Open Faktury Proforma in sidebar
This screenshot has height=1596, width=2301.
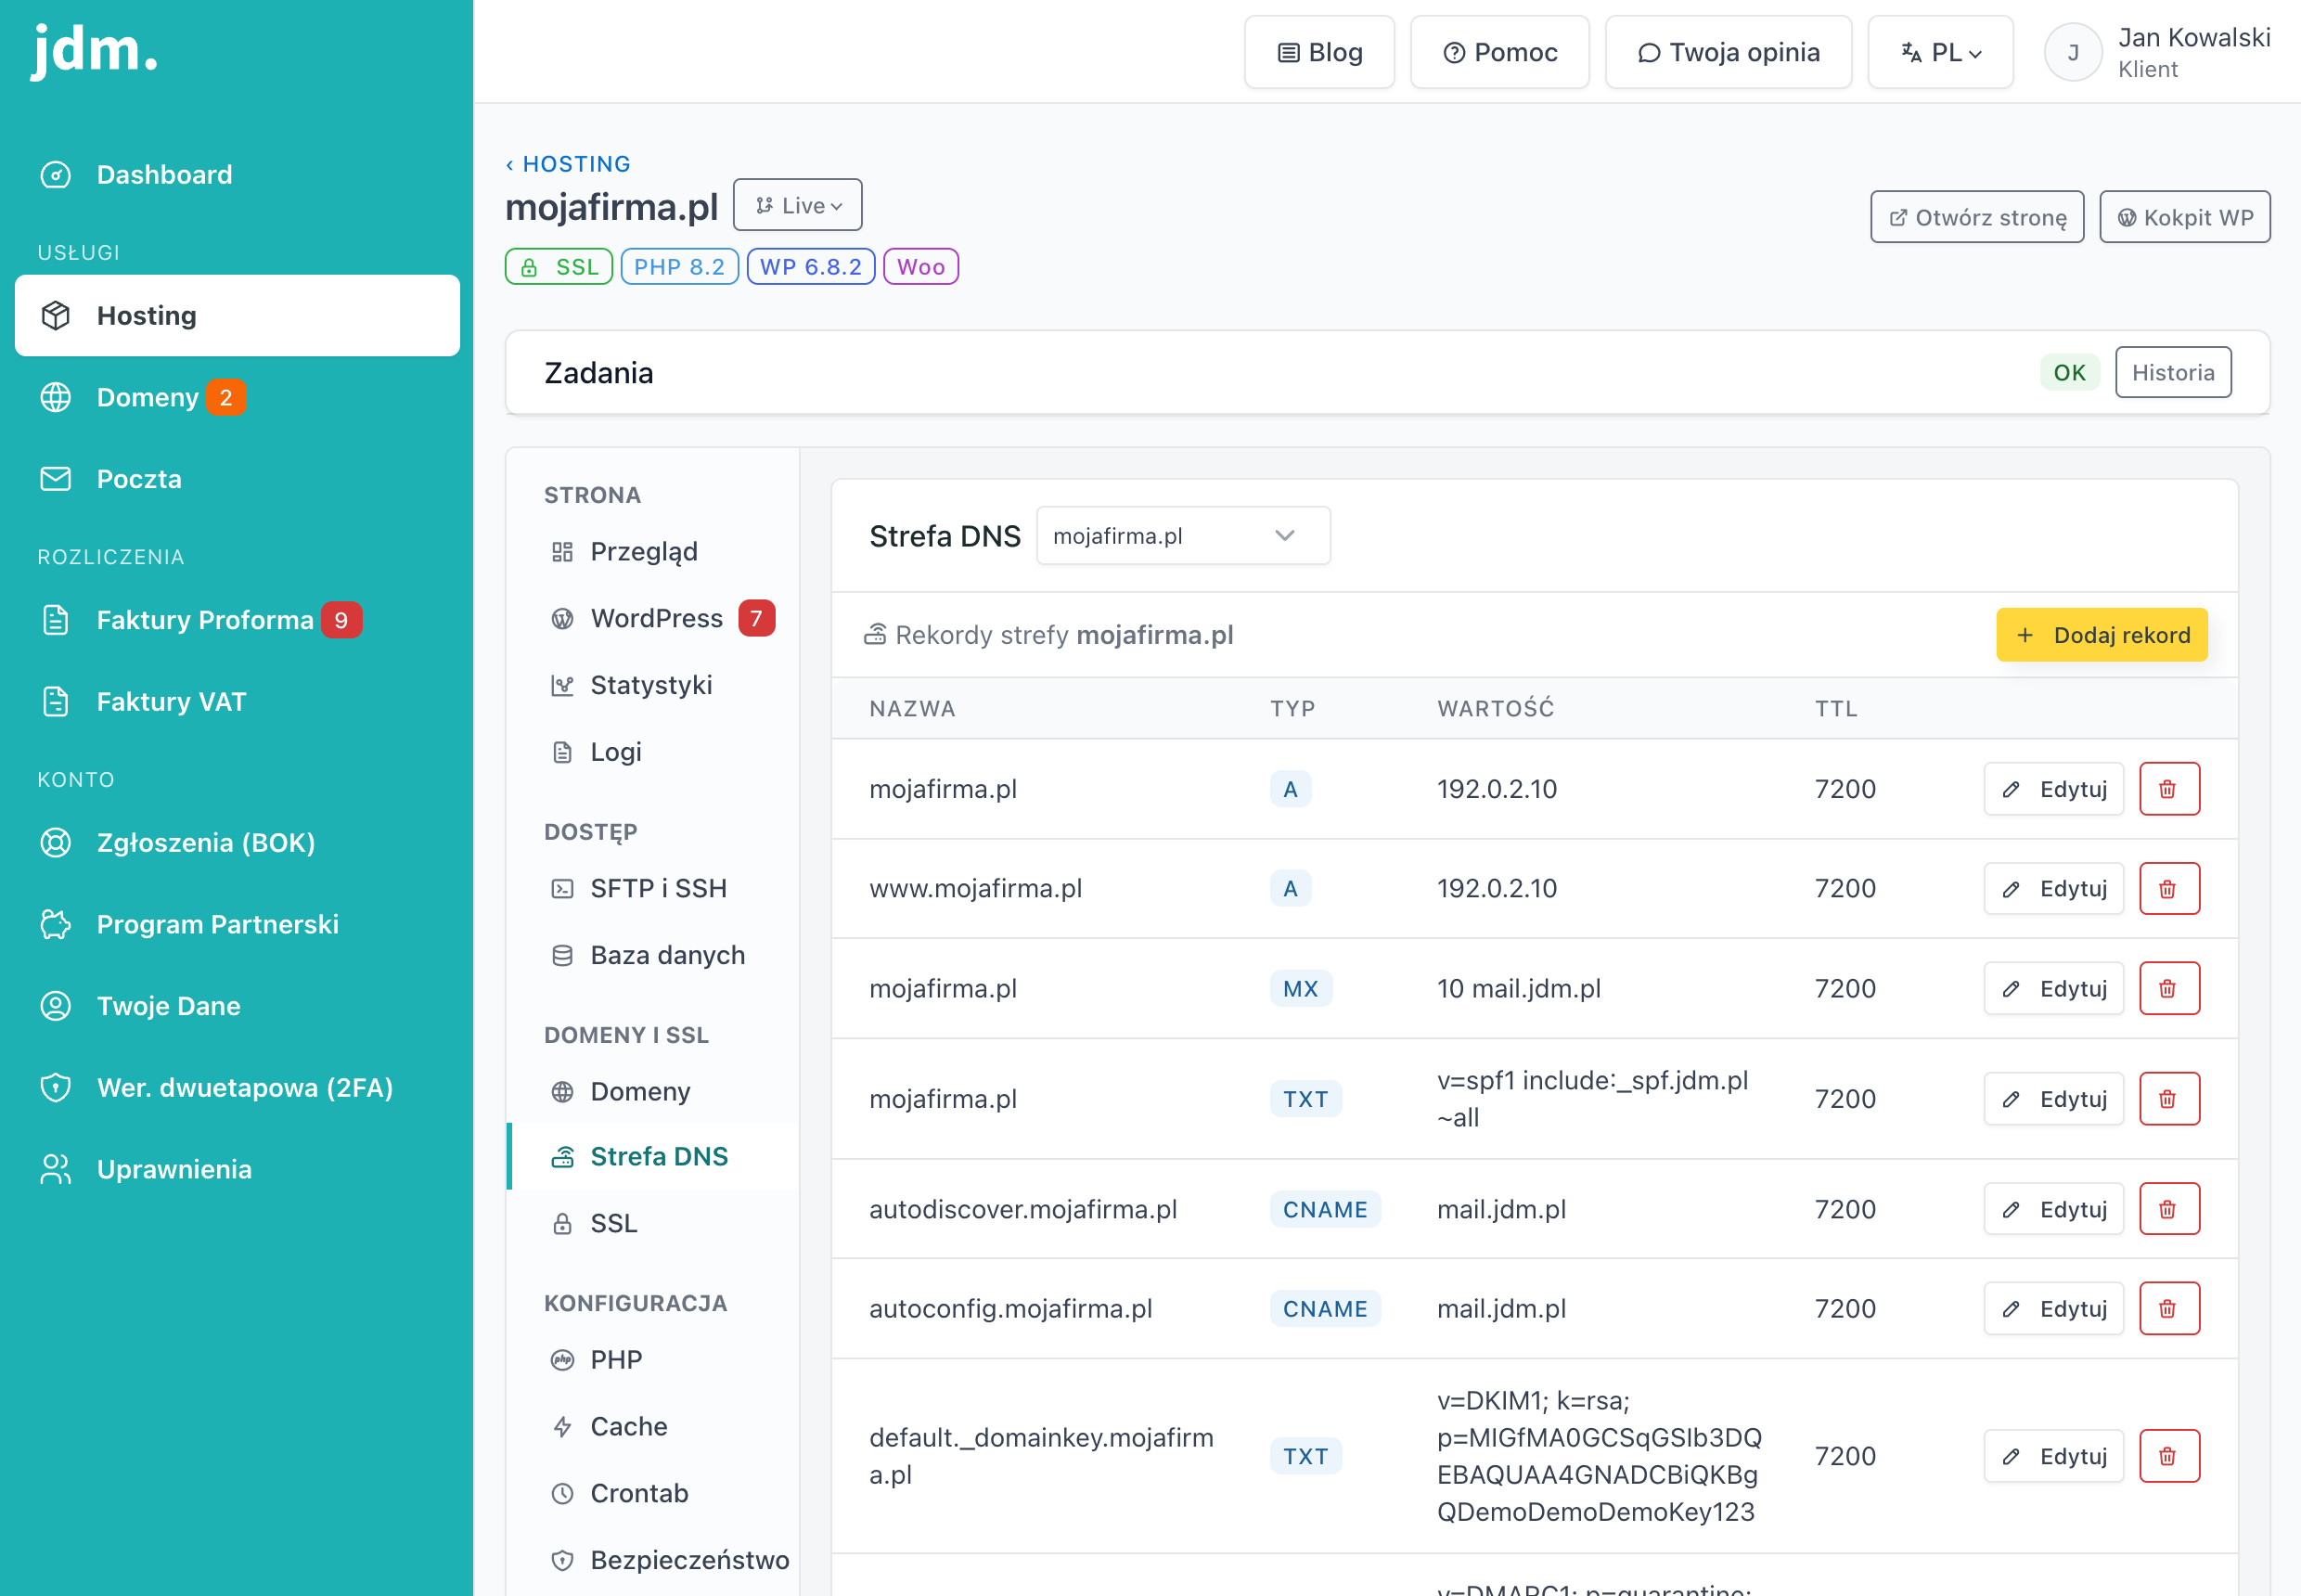coord(238,620)
